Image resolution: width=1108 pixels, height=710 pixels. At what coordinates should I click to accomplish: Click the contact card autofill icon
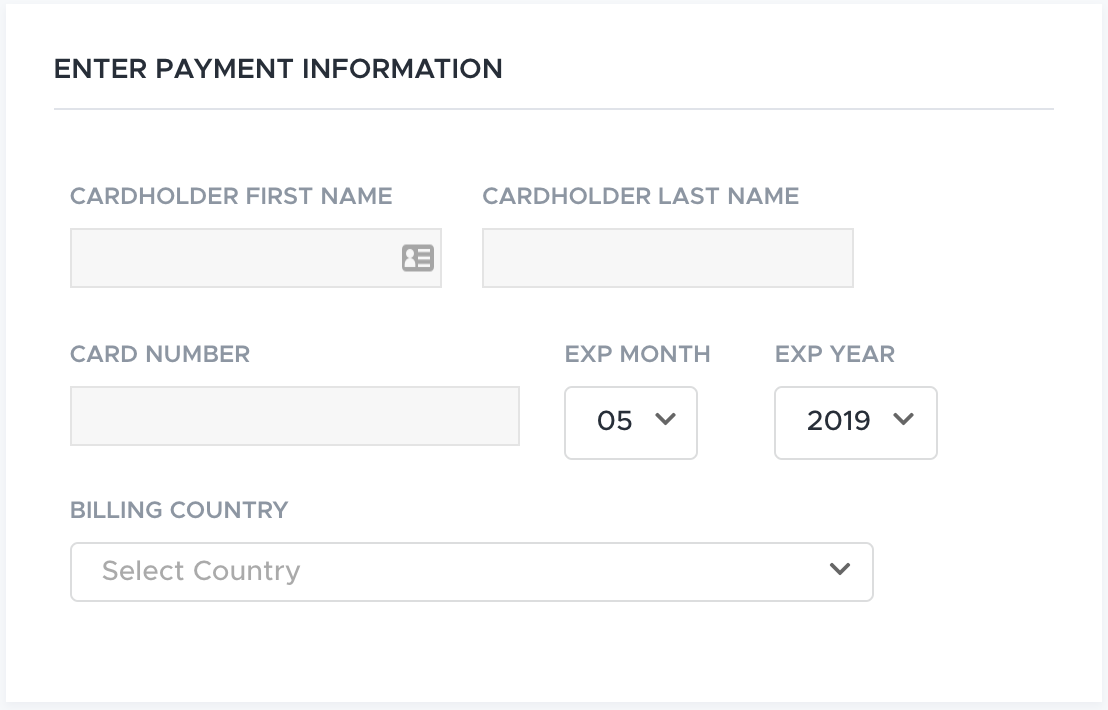(418, 258)
